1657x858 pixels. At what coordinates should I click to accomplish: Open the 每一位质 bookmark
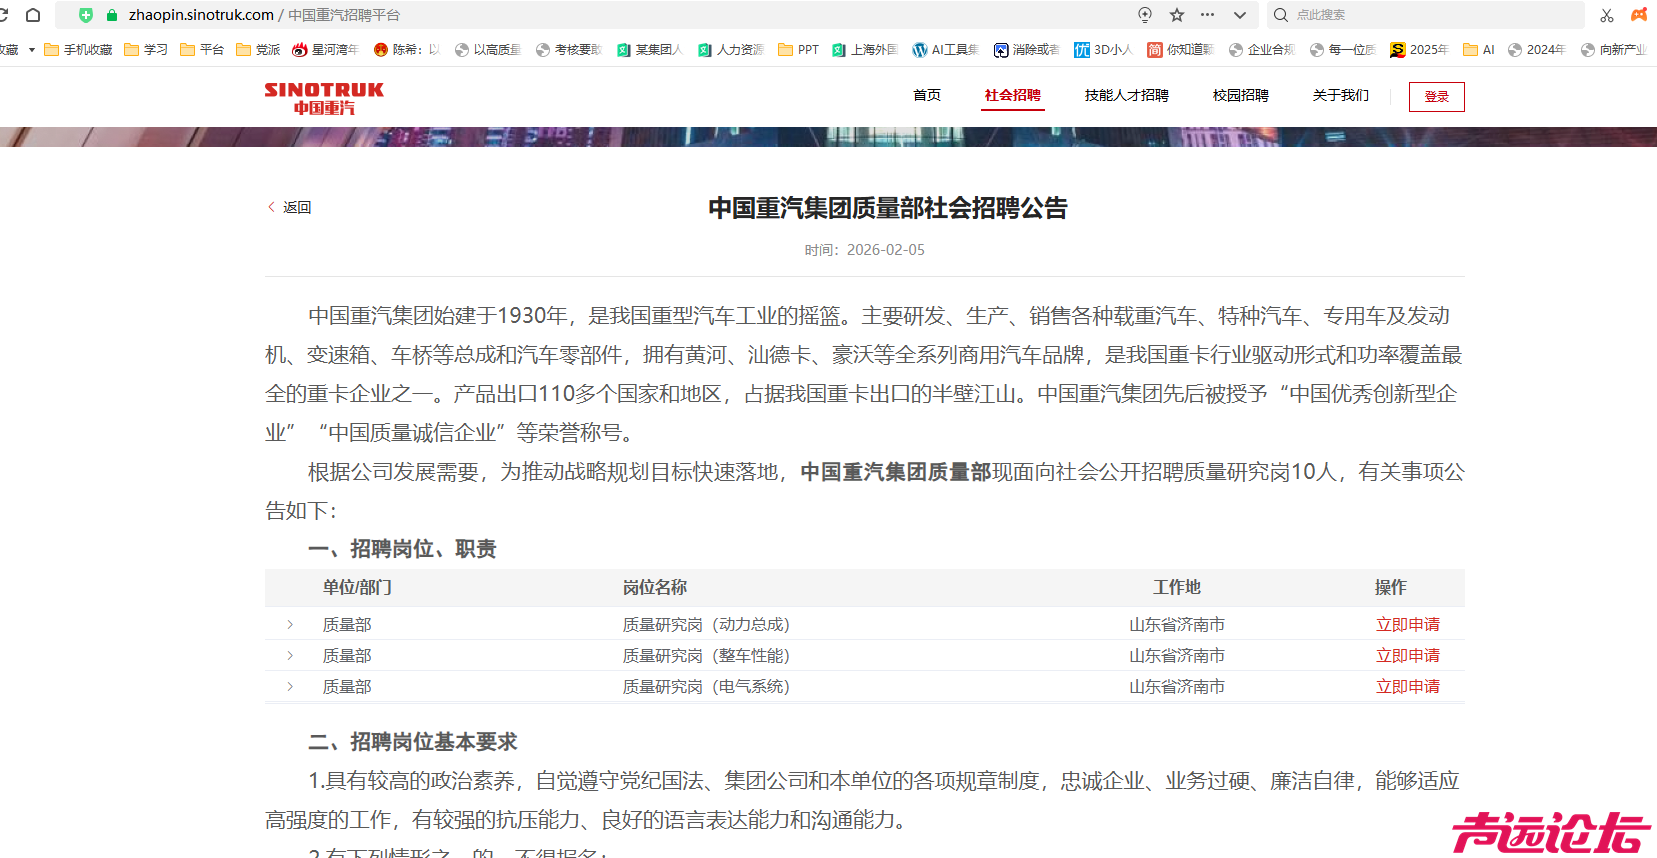(x=1343, y=49)
